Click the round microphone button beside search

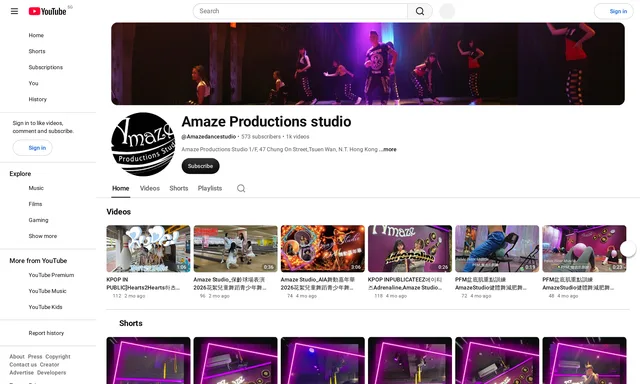pos(447,11)
